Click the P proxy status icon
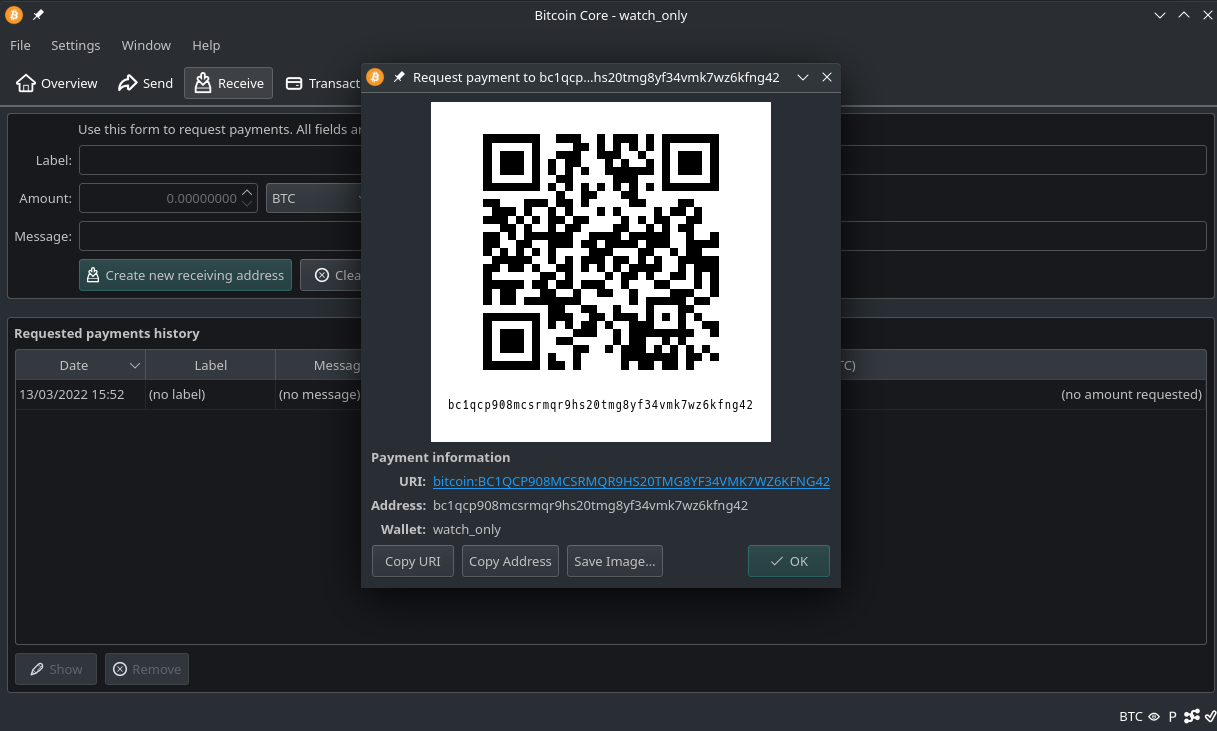The height and width of the screenshot is (731, 1217). [1172, 716]
